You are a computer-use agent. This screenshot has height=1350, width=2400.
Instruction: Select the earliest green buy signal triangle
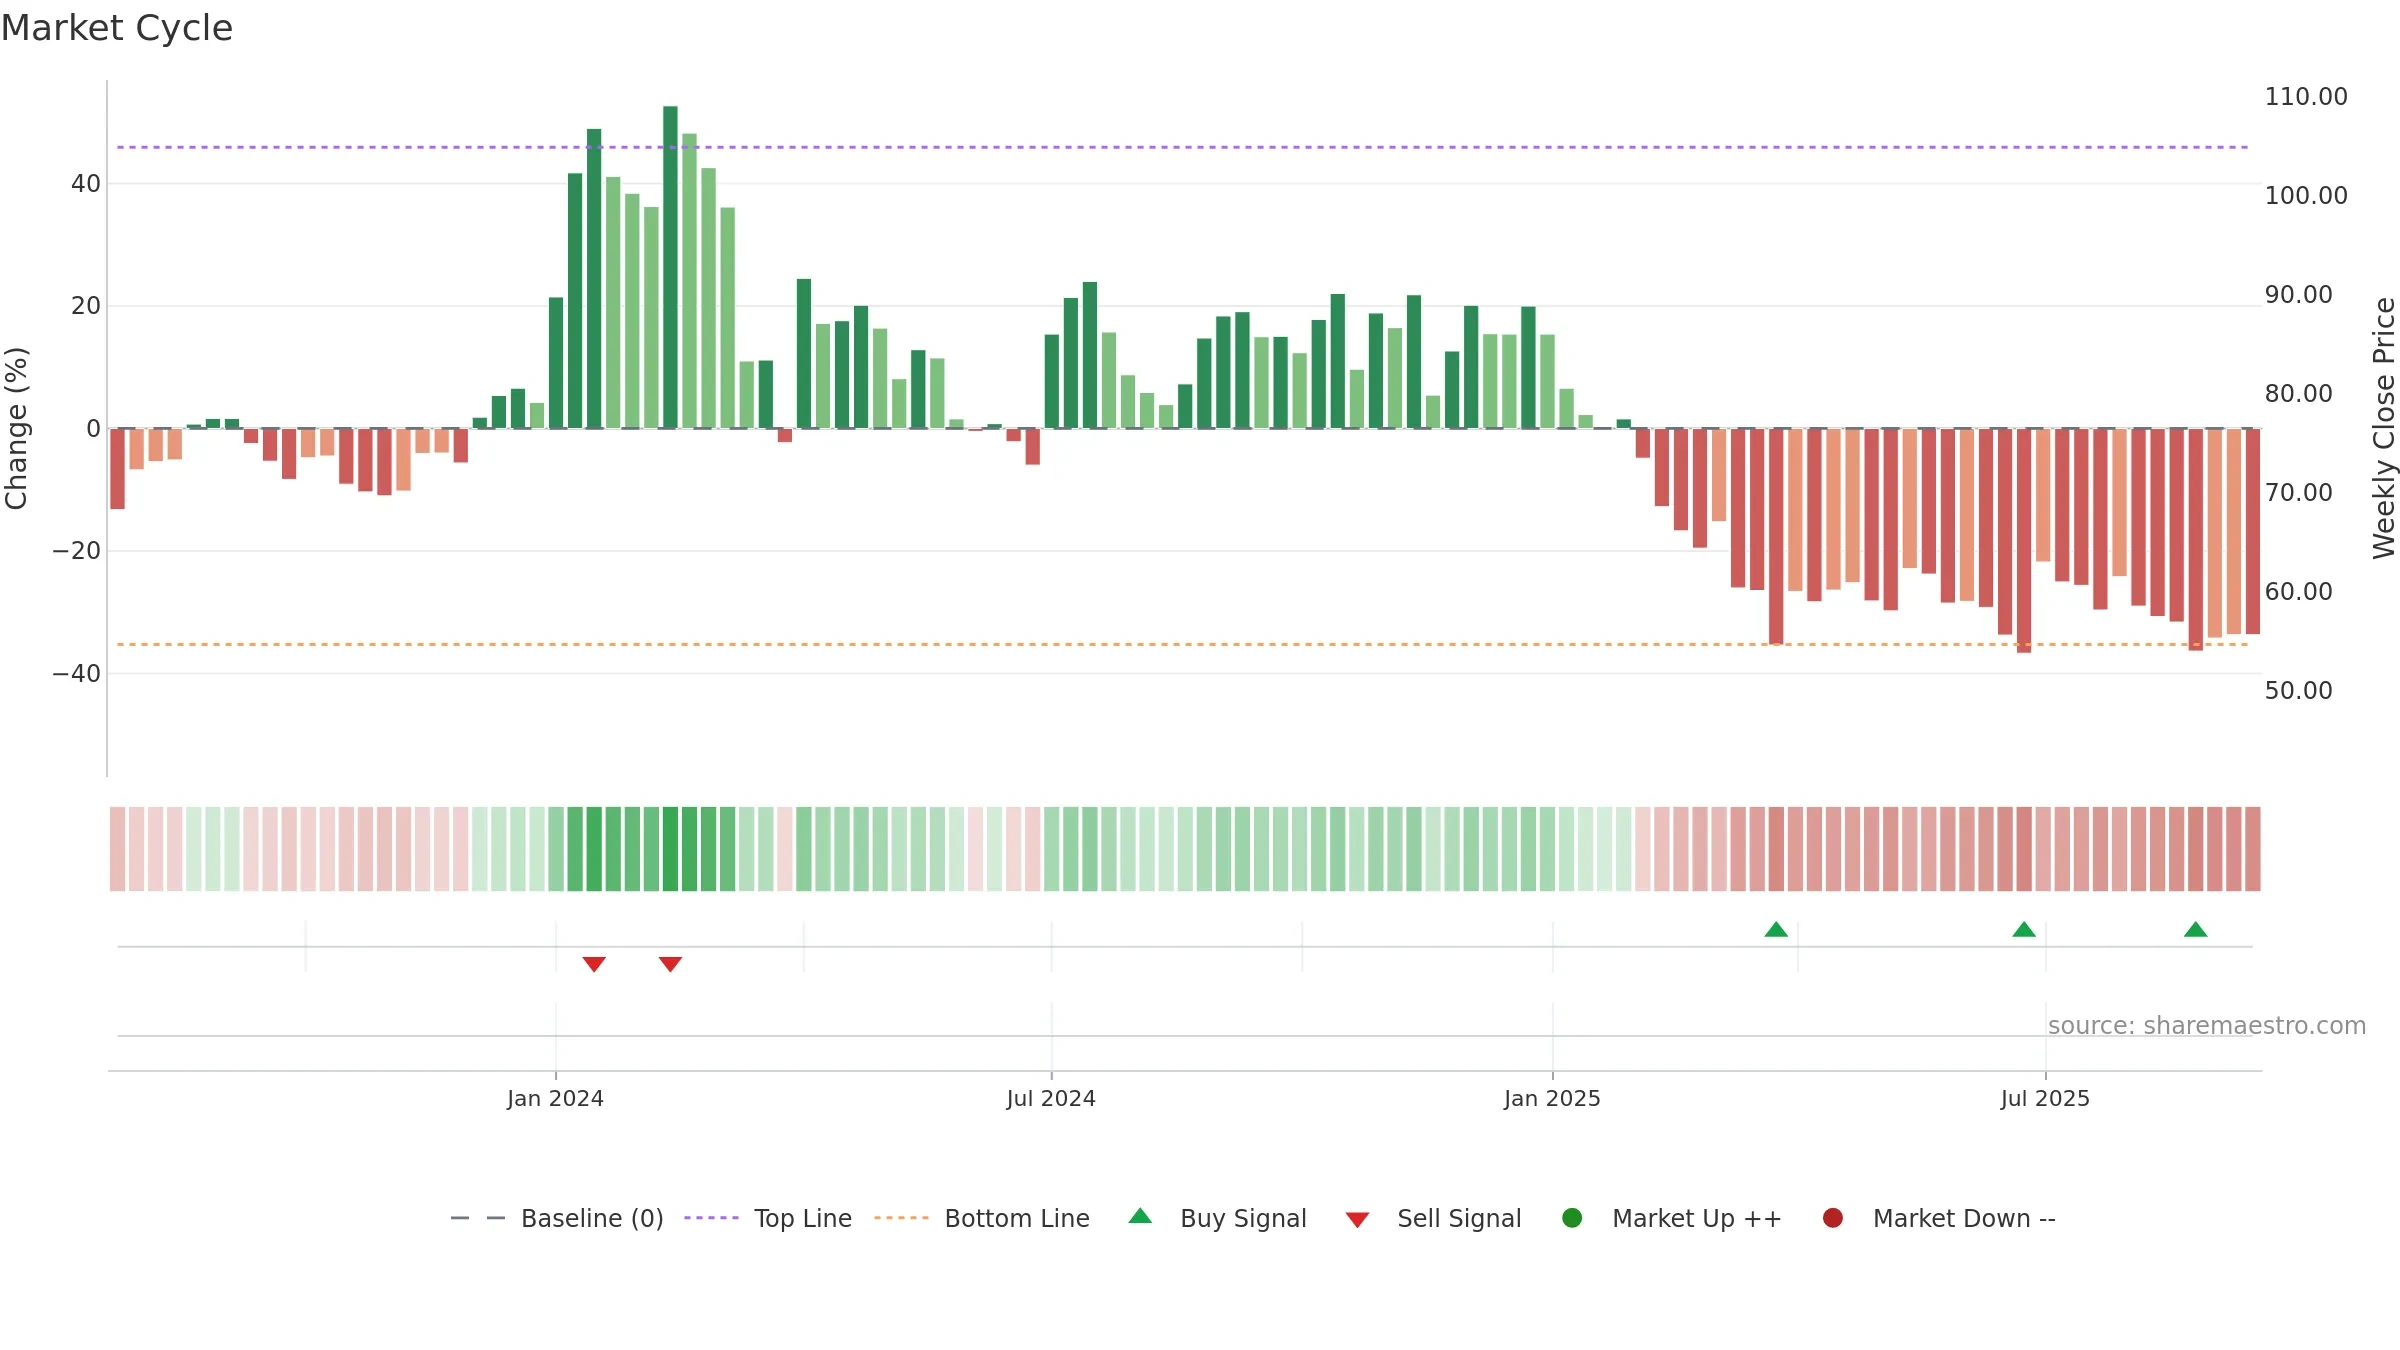coord(1776,929)
